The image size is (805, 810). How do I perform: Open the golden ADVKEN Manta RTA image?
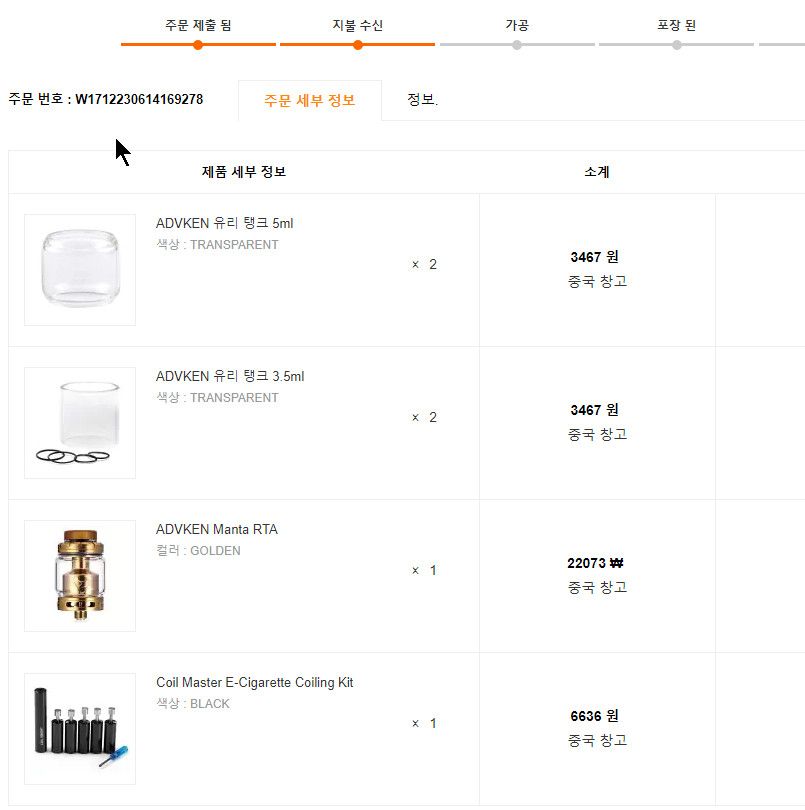click(80, 576)
